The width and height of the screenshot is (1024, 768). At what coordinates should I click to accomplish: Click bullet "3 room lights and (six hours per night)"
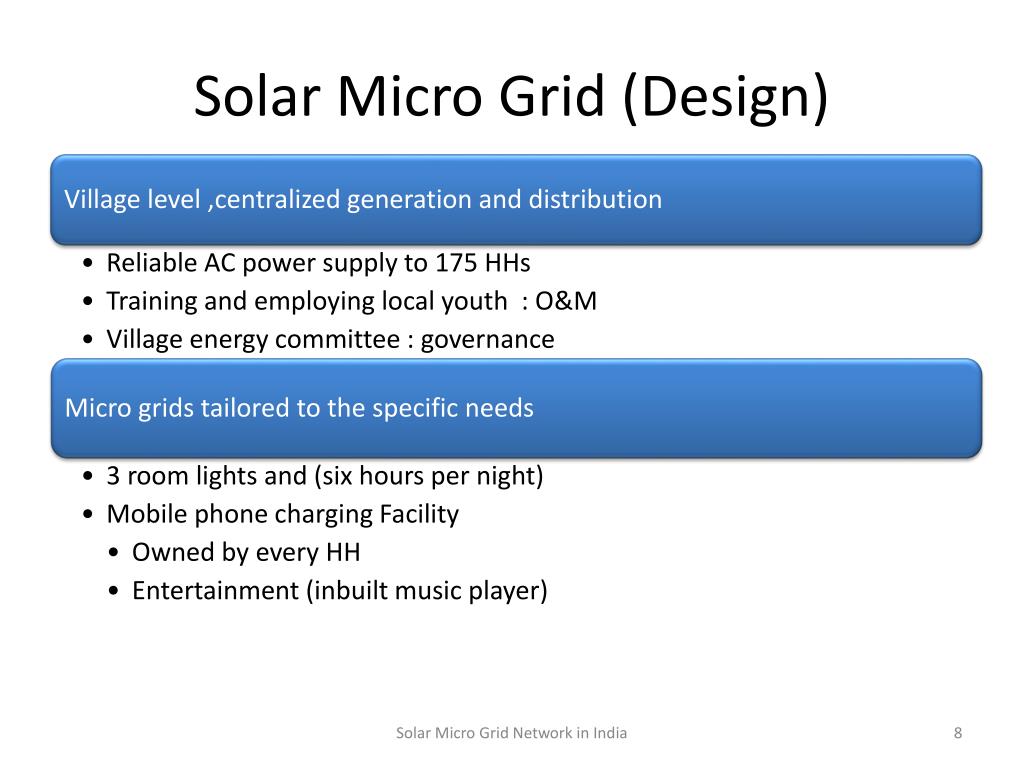point(325,476)
